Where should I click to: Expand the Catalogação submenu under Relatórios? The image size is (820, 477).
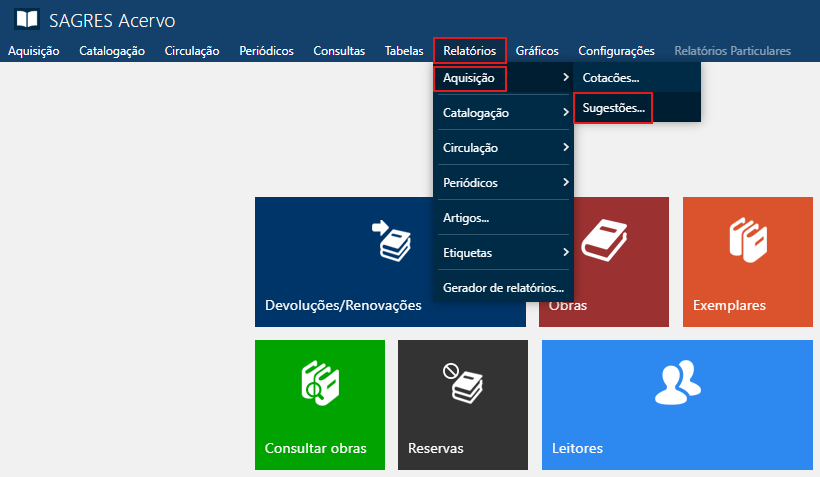pyautogui.click(x=566, y=113)
